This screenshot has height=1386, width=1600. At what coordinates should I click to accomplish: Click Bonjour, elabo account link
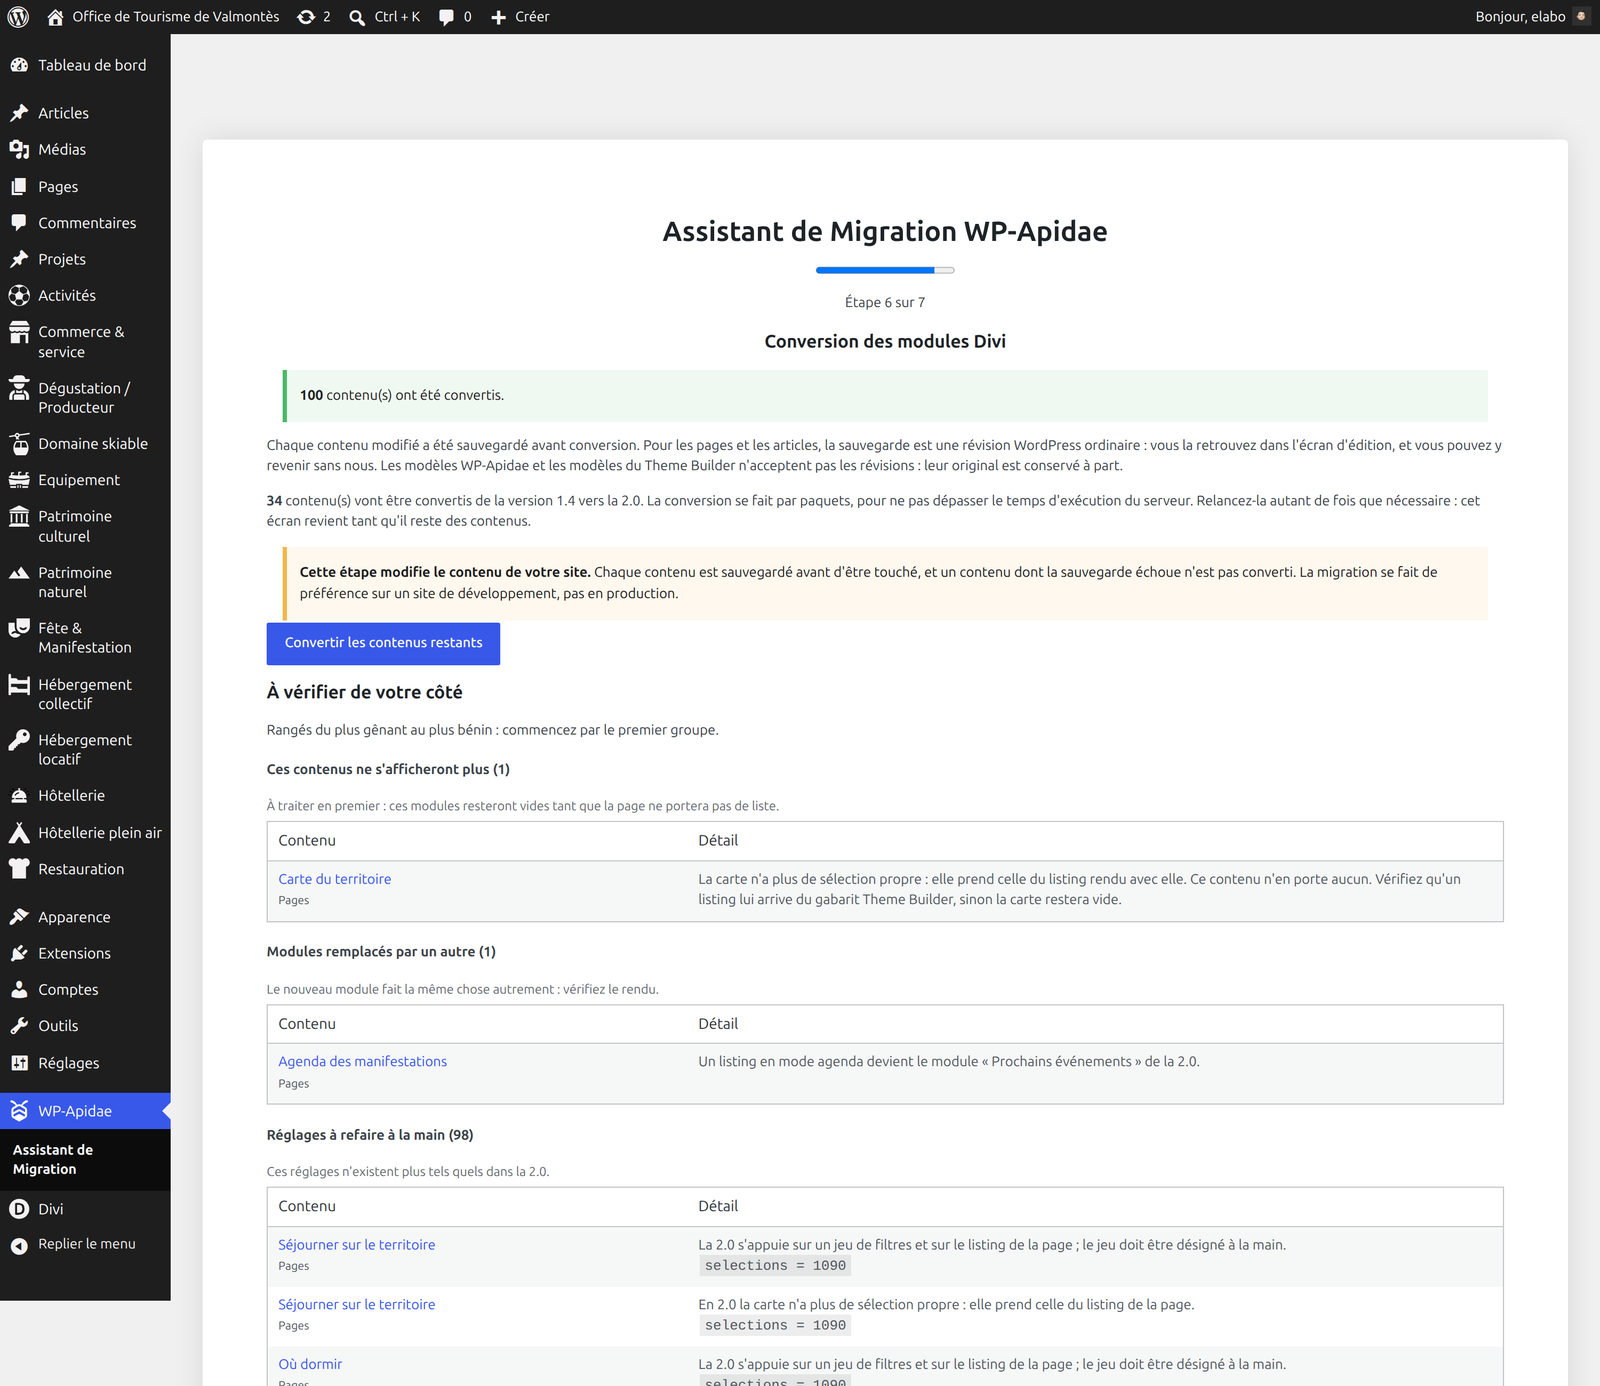(x=1520, y=17)
